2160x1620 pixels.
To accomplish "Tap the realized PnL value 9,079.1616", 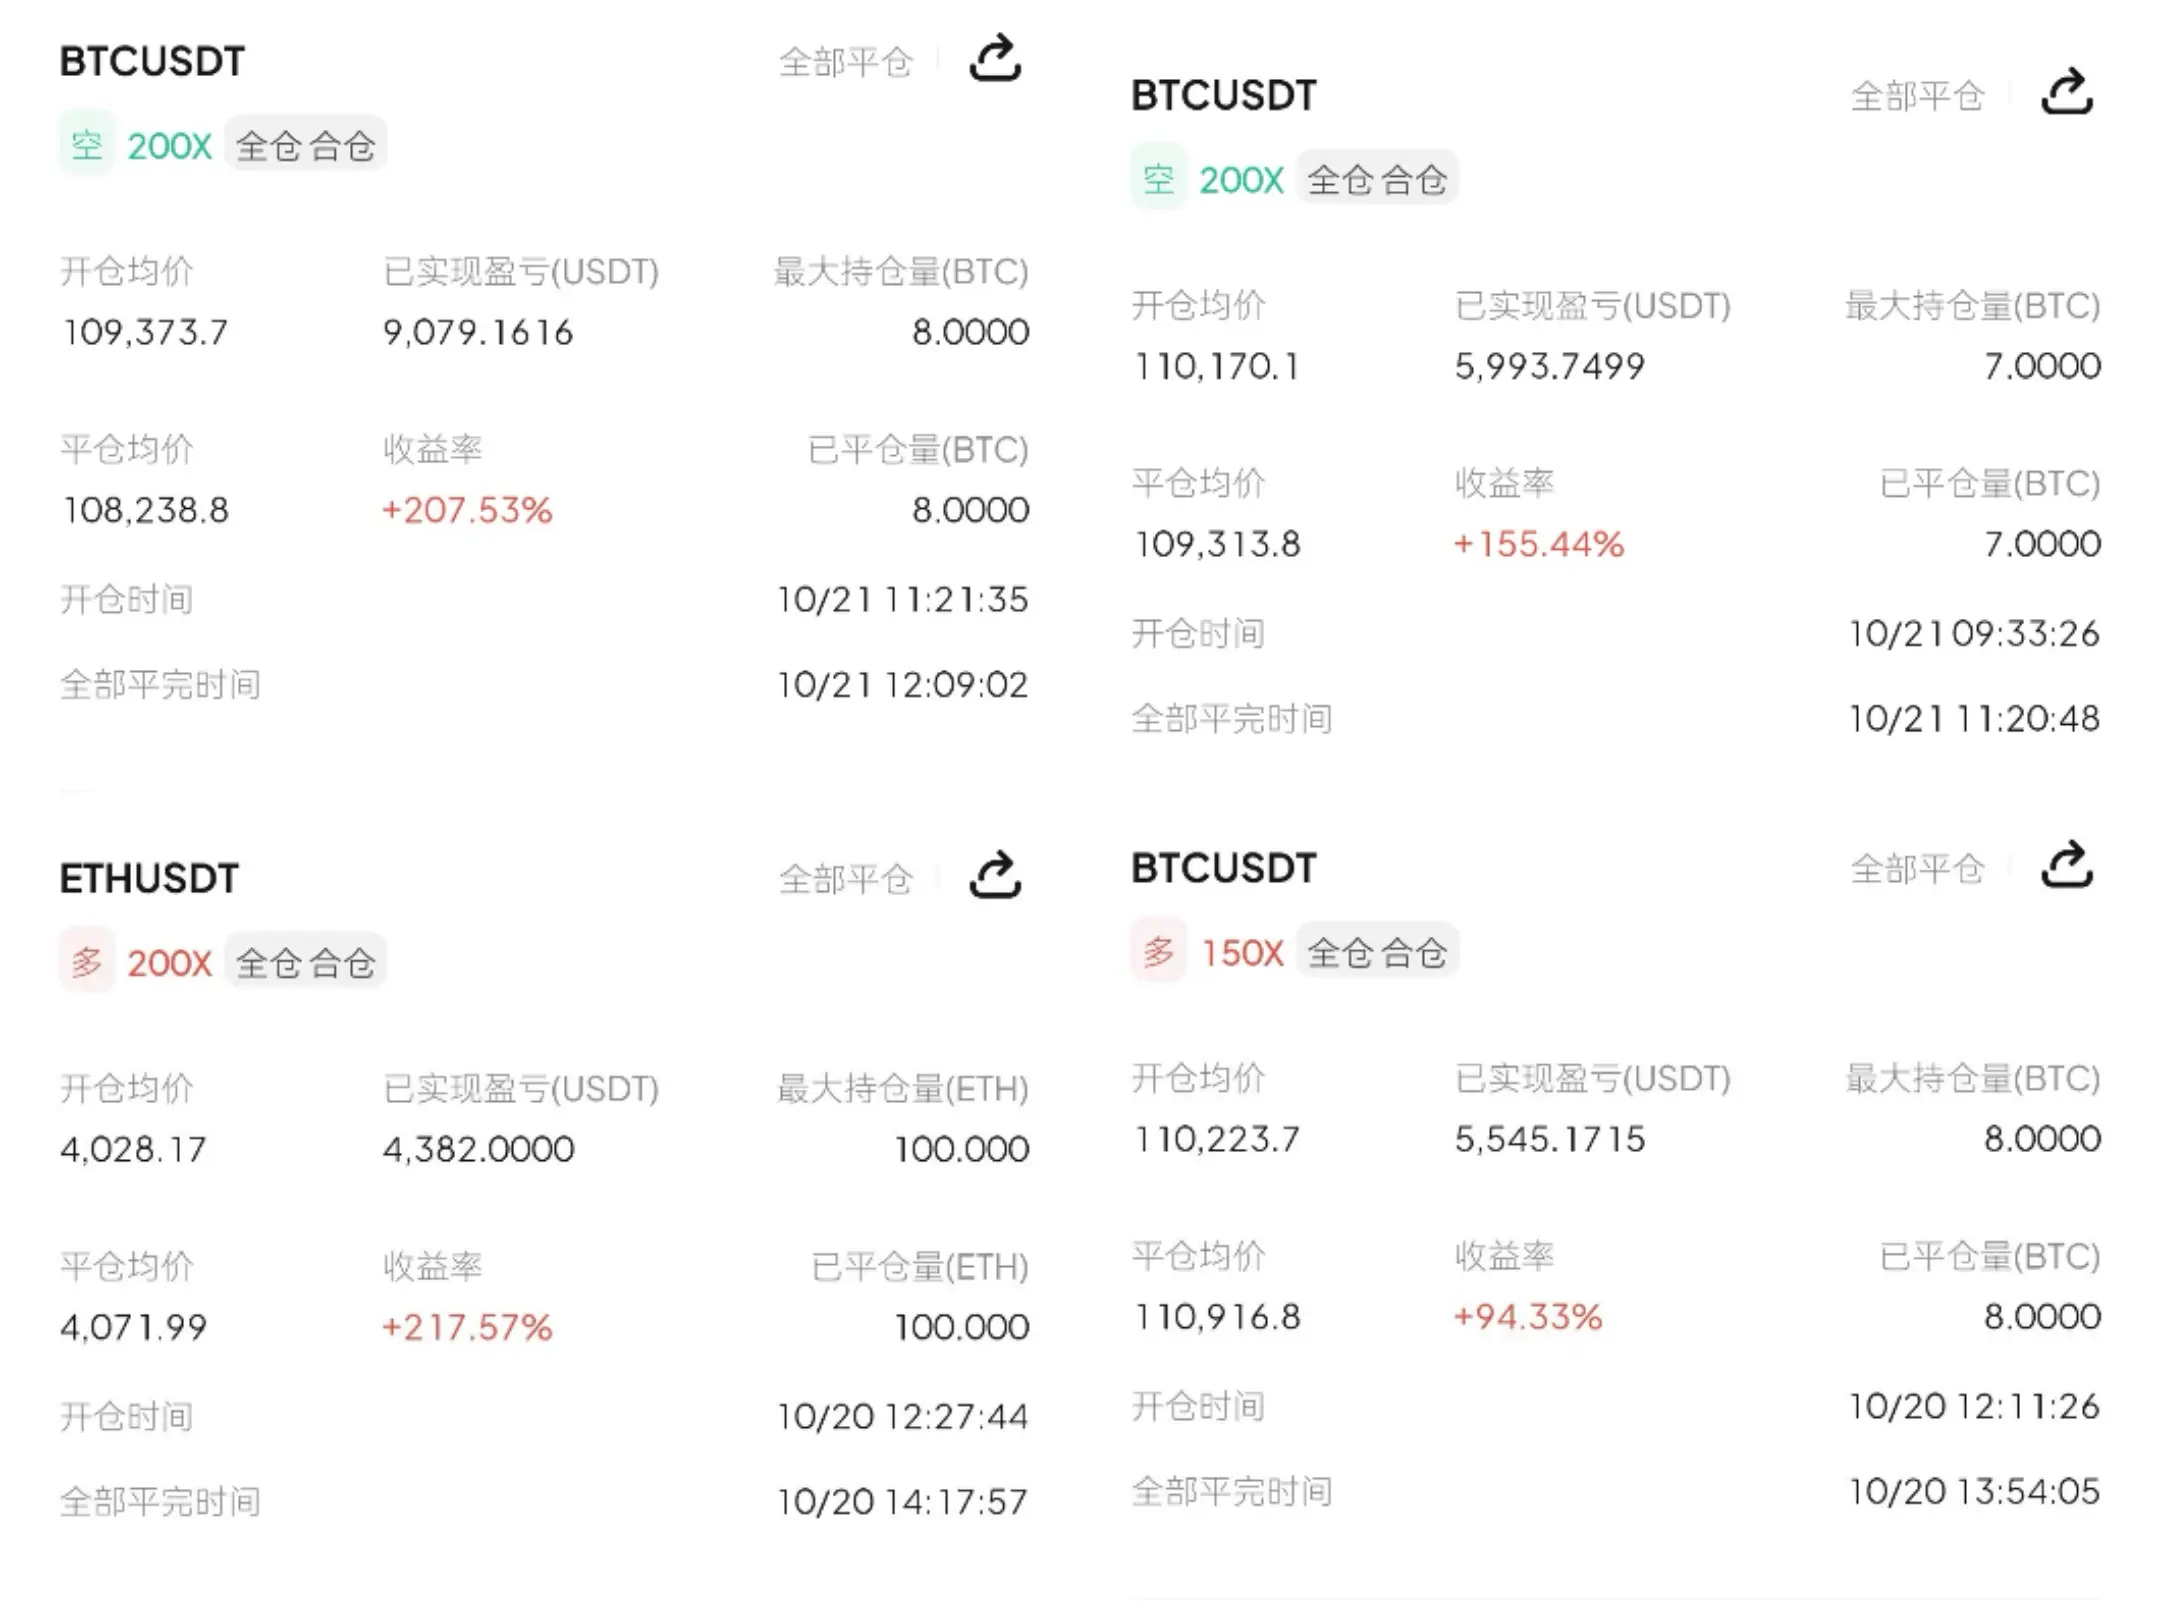I will (x=478, y=332).
